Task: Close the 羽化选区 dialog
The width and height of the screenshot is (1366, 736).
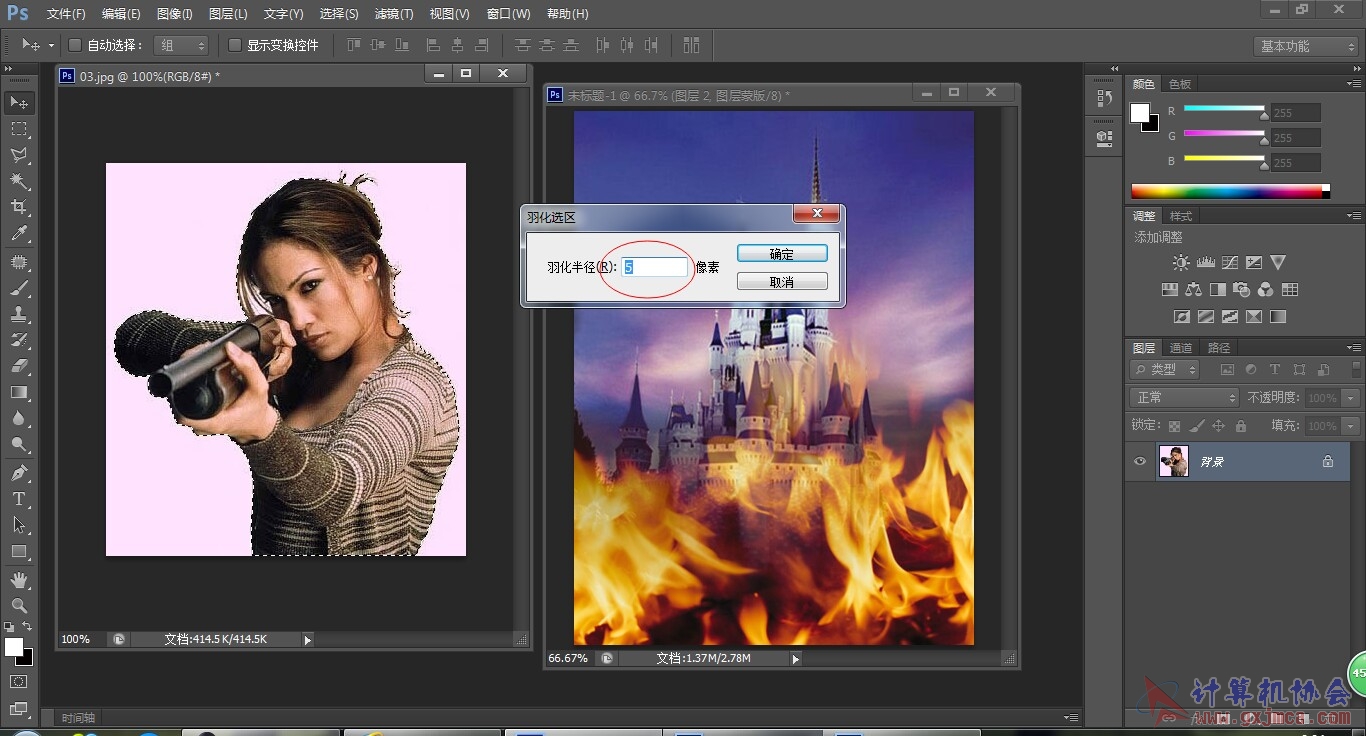Action: tap(817, 214)
